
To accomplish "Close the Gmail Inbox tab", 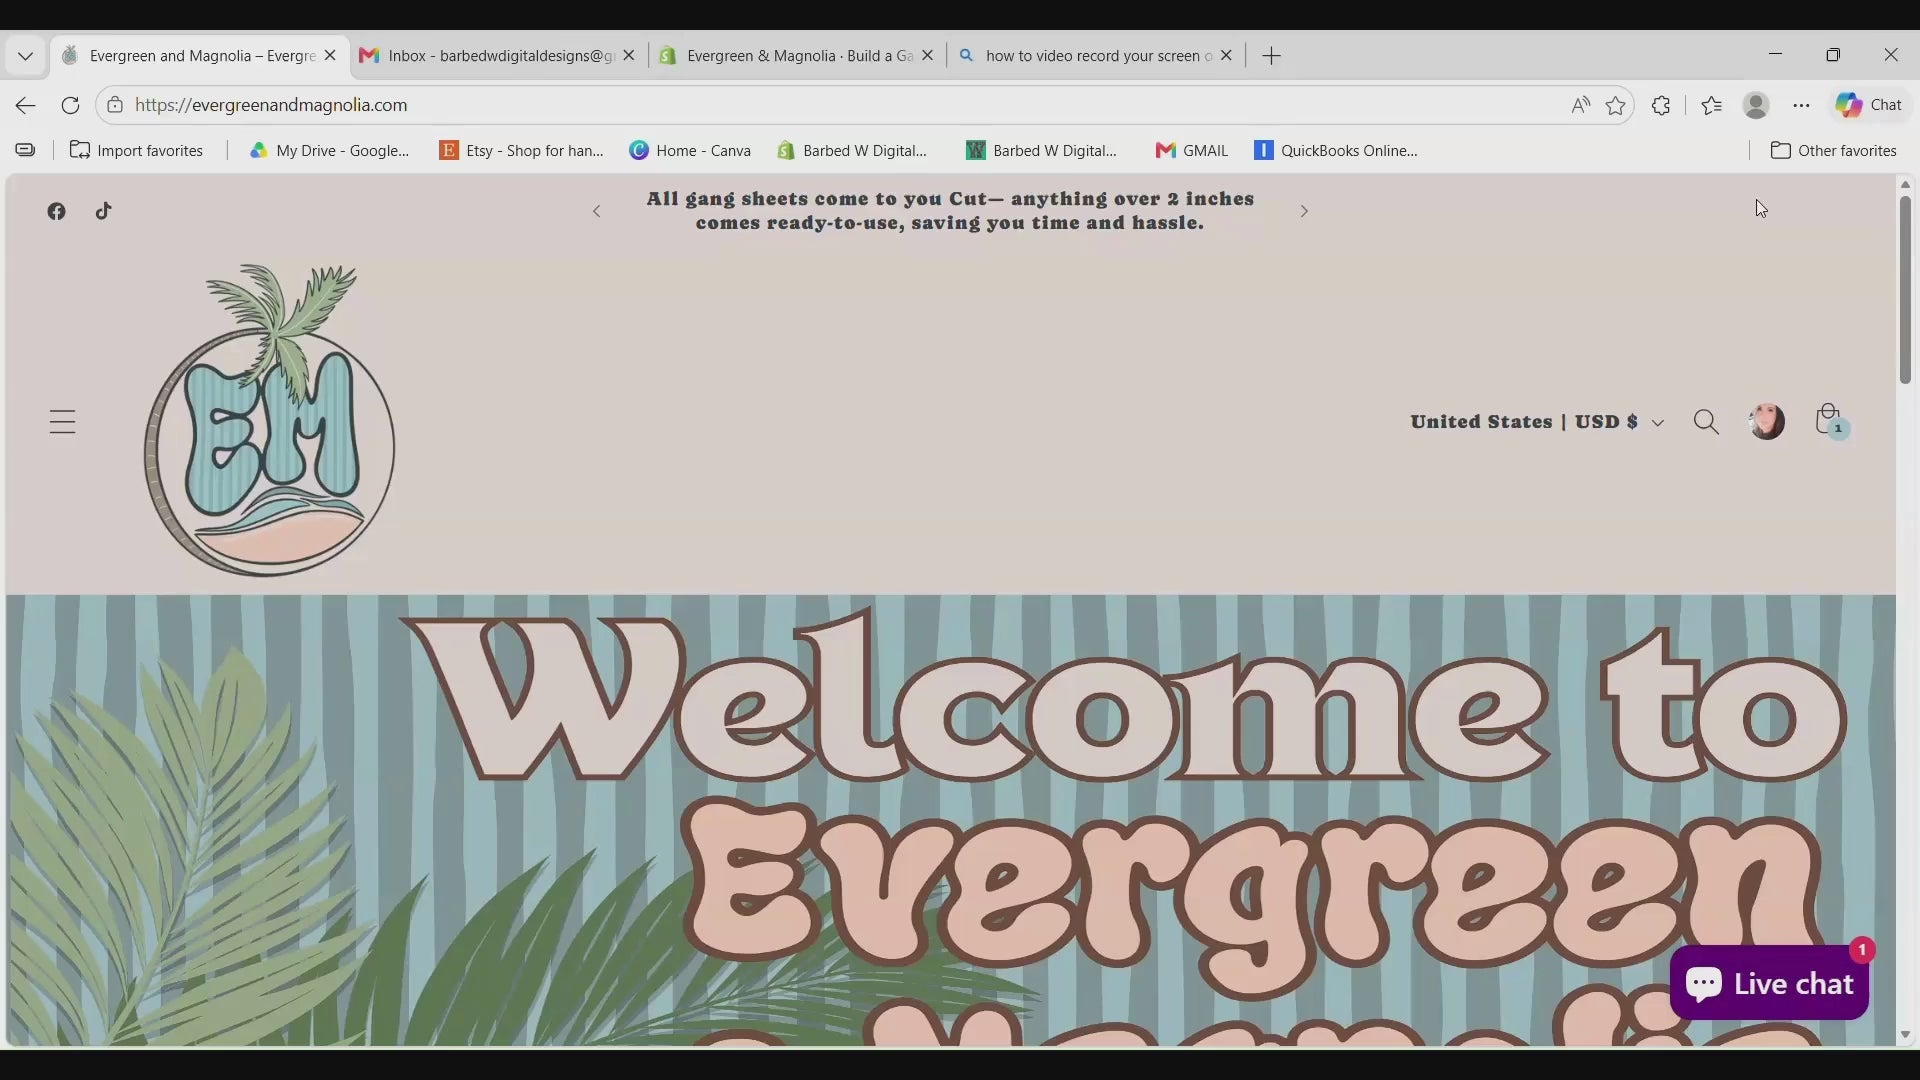I will (629, 56).
